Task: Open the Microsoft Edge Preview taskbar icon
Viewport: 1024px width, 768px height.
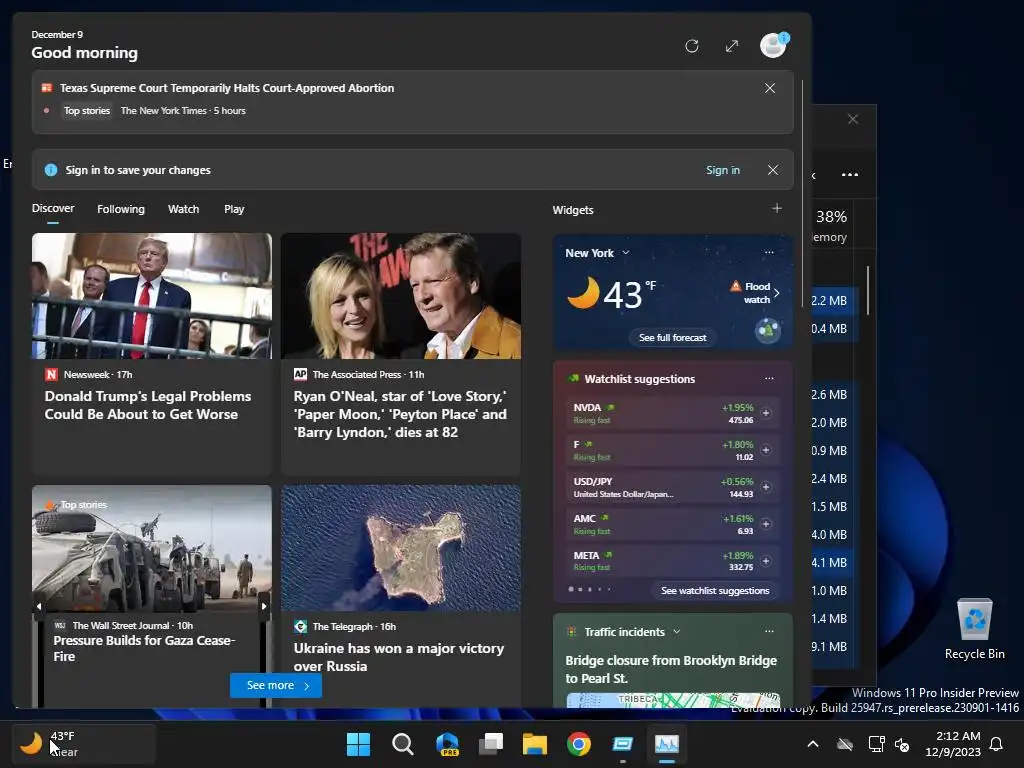Action: [x=447, y=744]
